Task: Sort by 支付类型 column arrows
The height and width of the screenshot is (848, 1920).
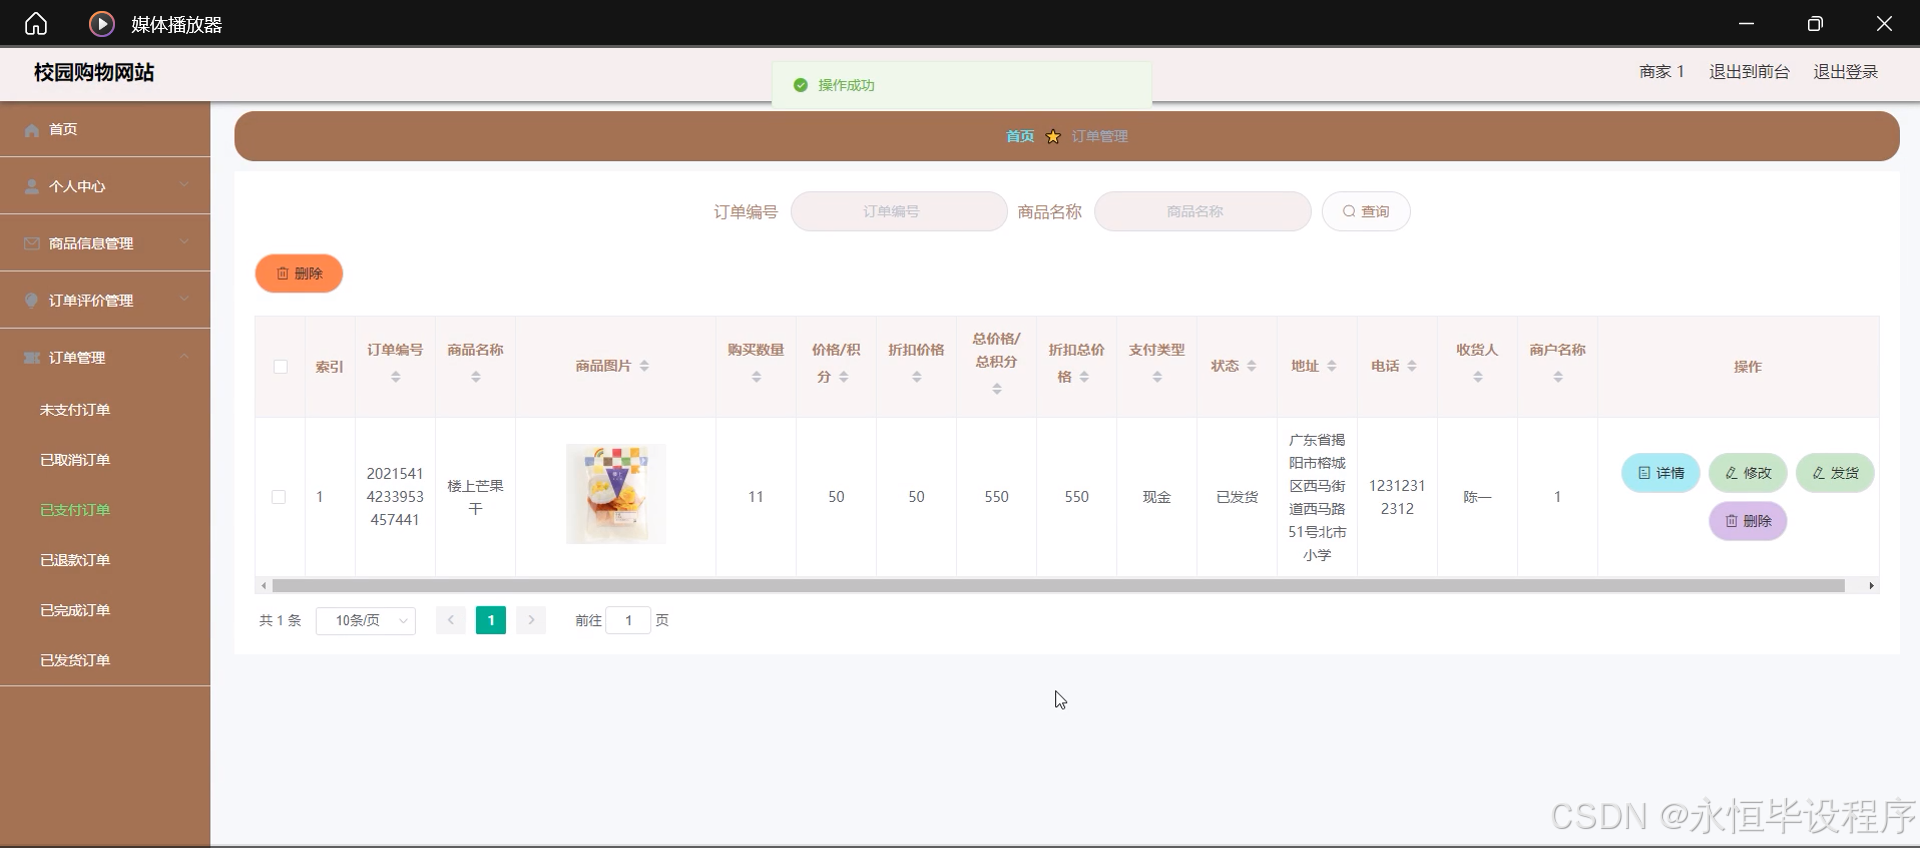Action: (1157, 377)
